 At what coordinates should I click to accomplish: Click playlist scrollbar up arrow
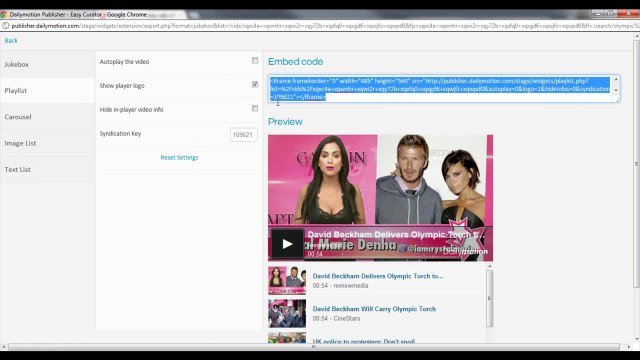click(489, 266)
